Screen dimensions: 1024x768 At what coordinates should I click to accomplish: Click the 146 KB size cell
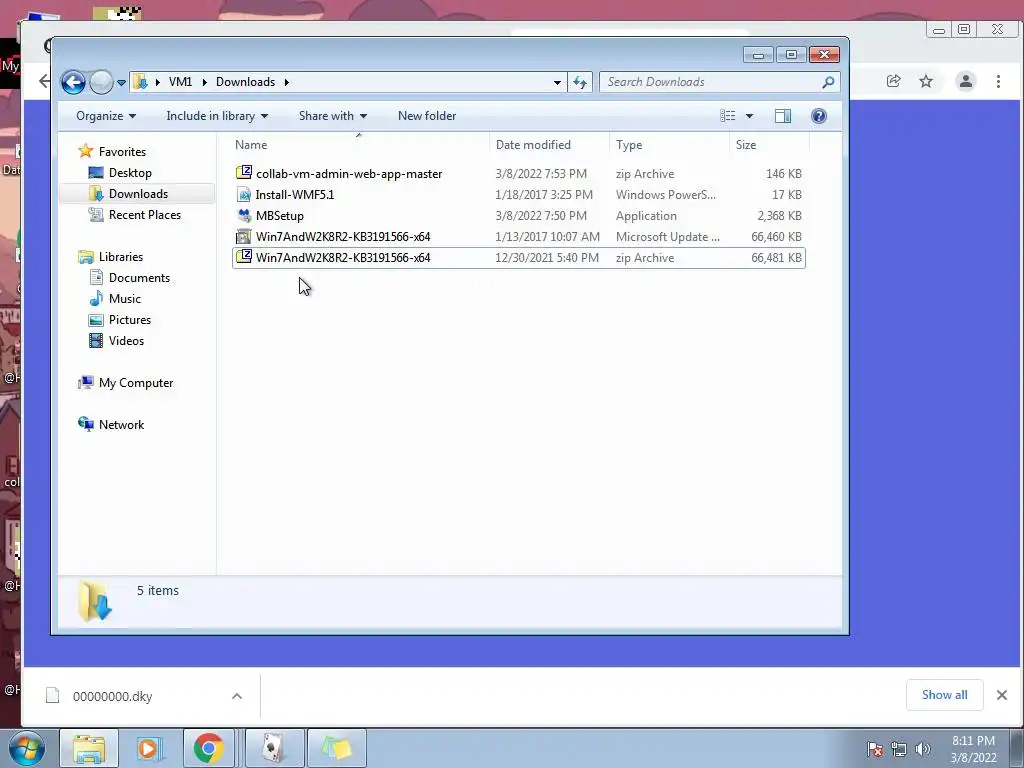pyautogui.click(x=784, y=174)
